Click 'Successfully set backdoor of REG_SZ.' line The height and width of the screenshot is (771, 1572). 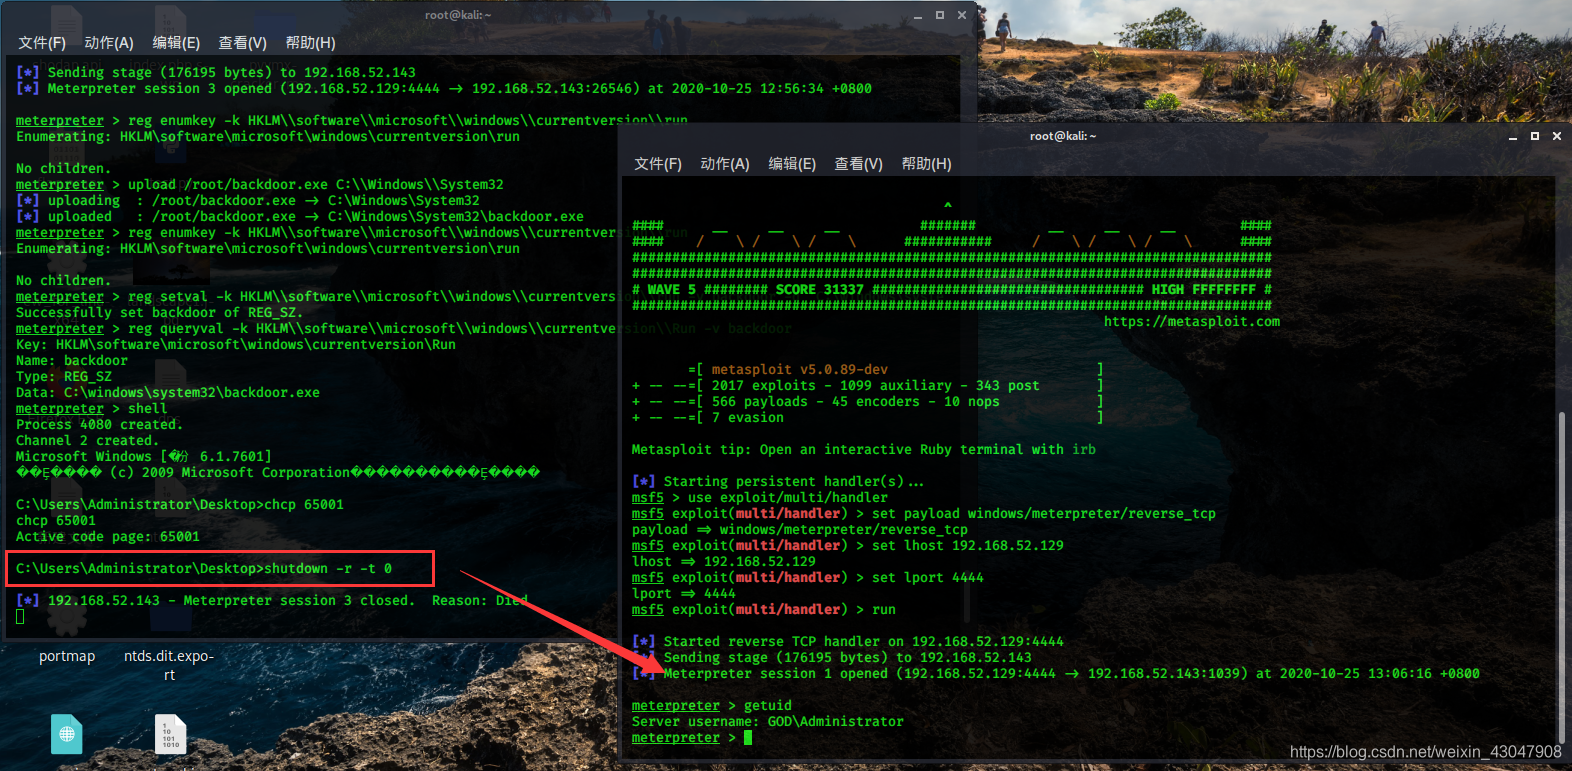(160, 312)
